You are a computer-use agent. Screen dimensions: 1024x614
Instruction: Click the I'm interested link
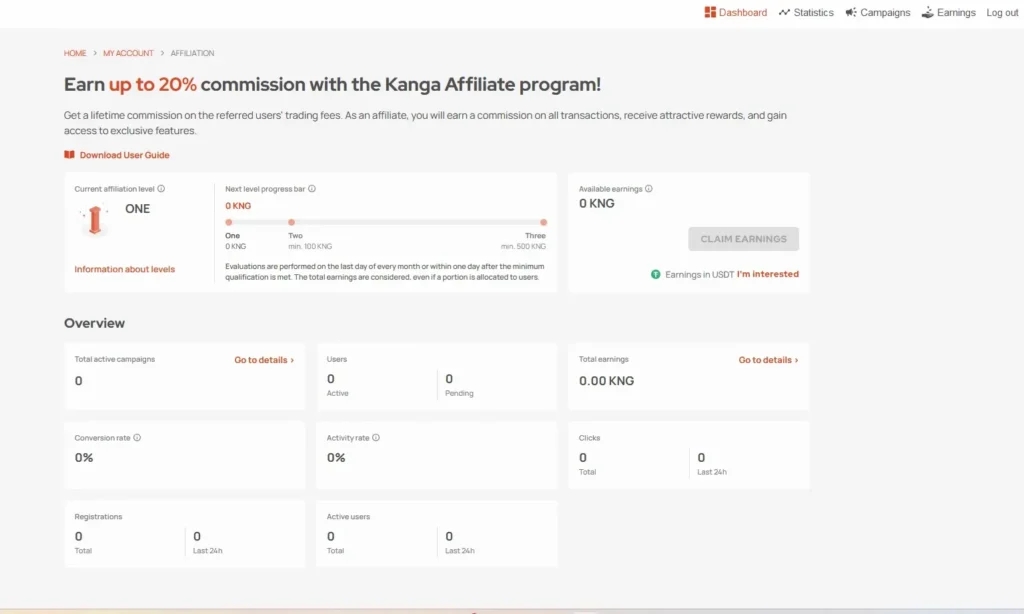768,274
